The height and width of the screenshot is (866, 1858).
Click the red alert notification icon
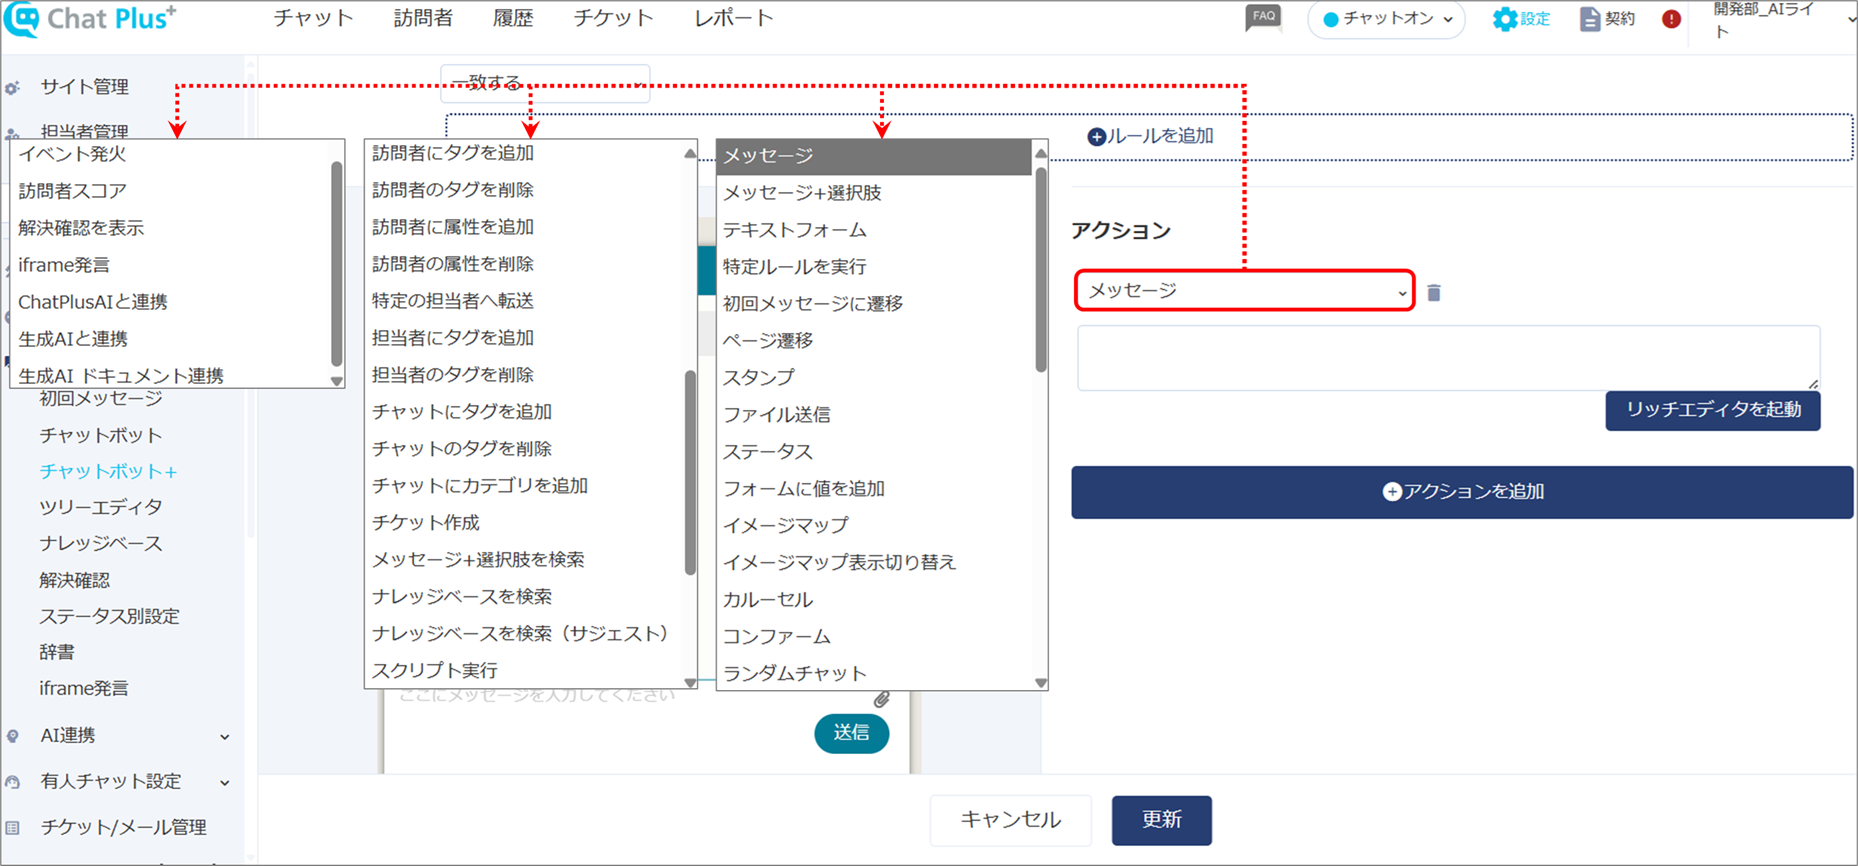[x=1671, y=19]
